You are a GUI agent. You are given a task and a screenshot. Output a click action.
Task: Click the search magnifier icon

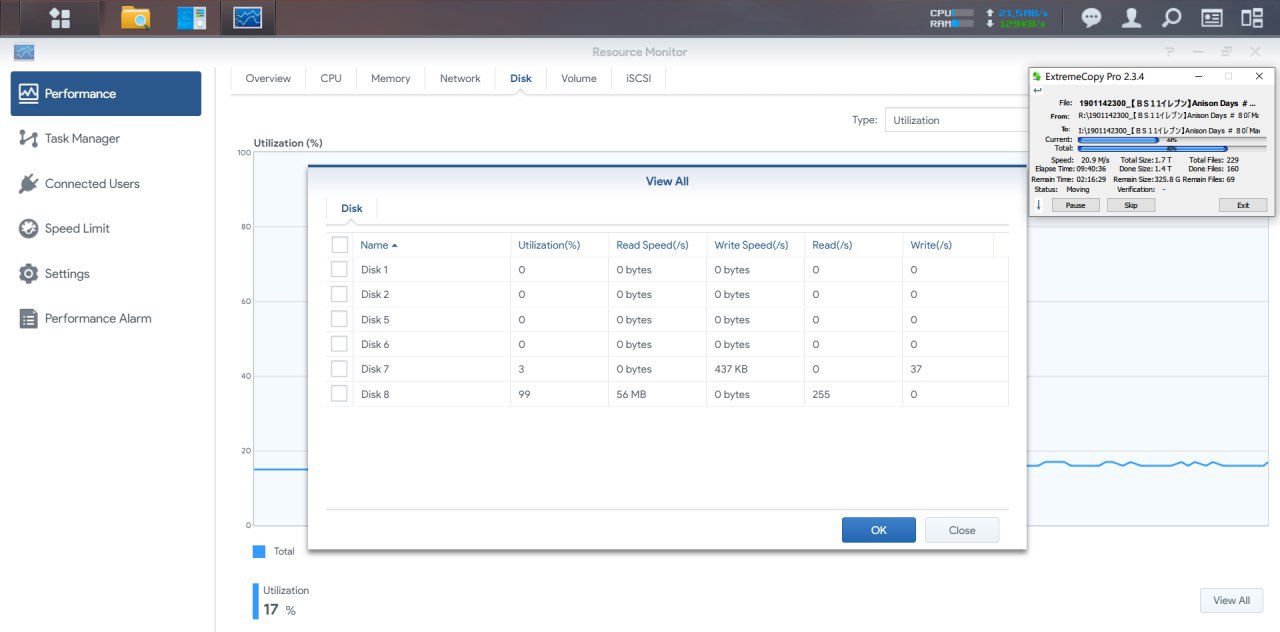coord(1171,18)
